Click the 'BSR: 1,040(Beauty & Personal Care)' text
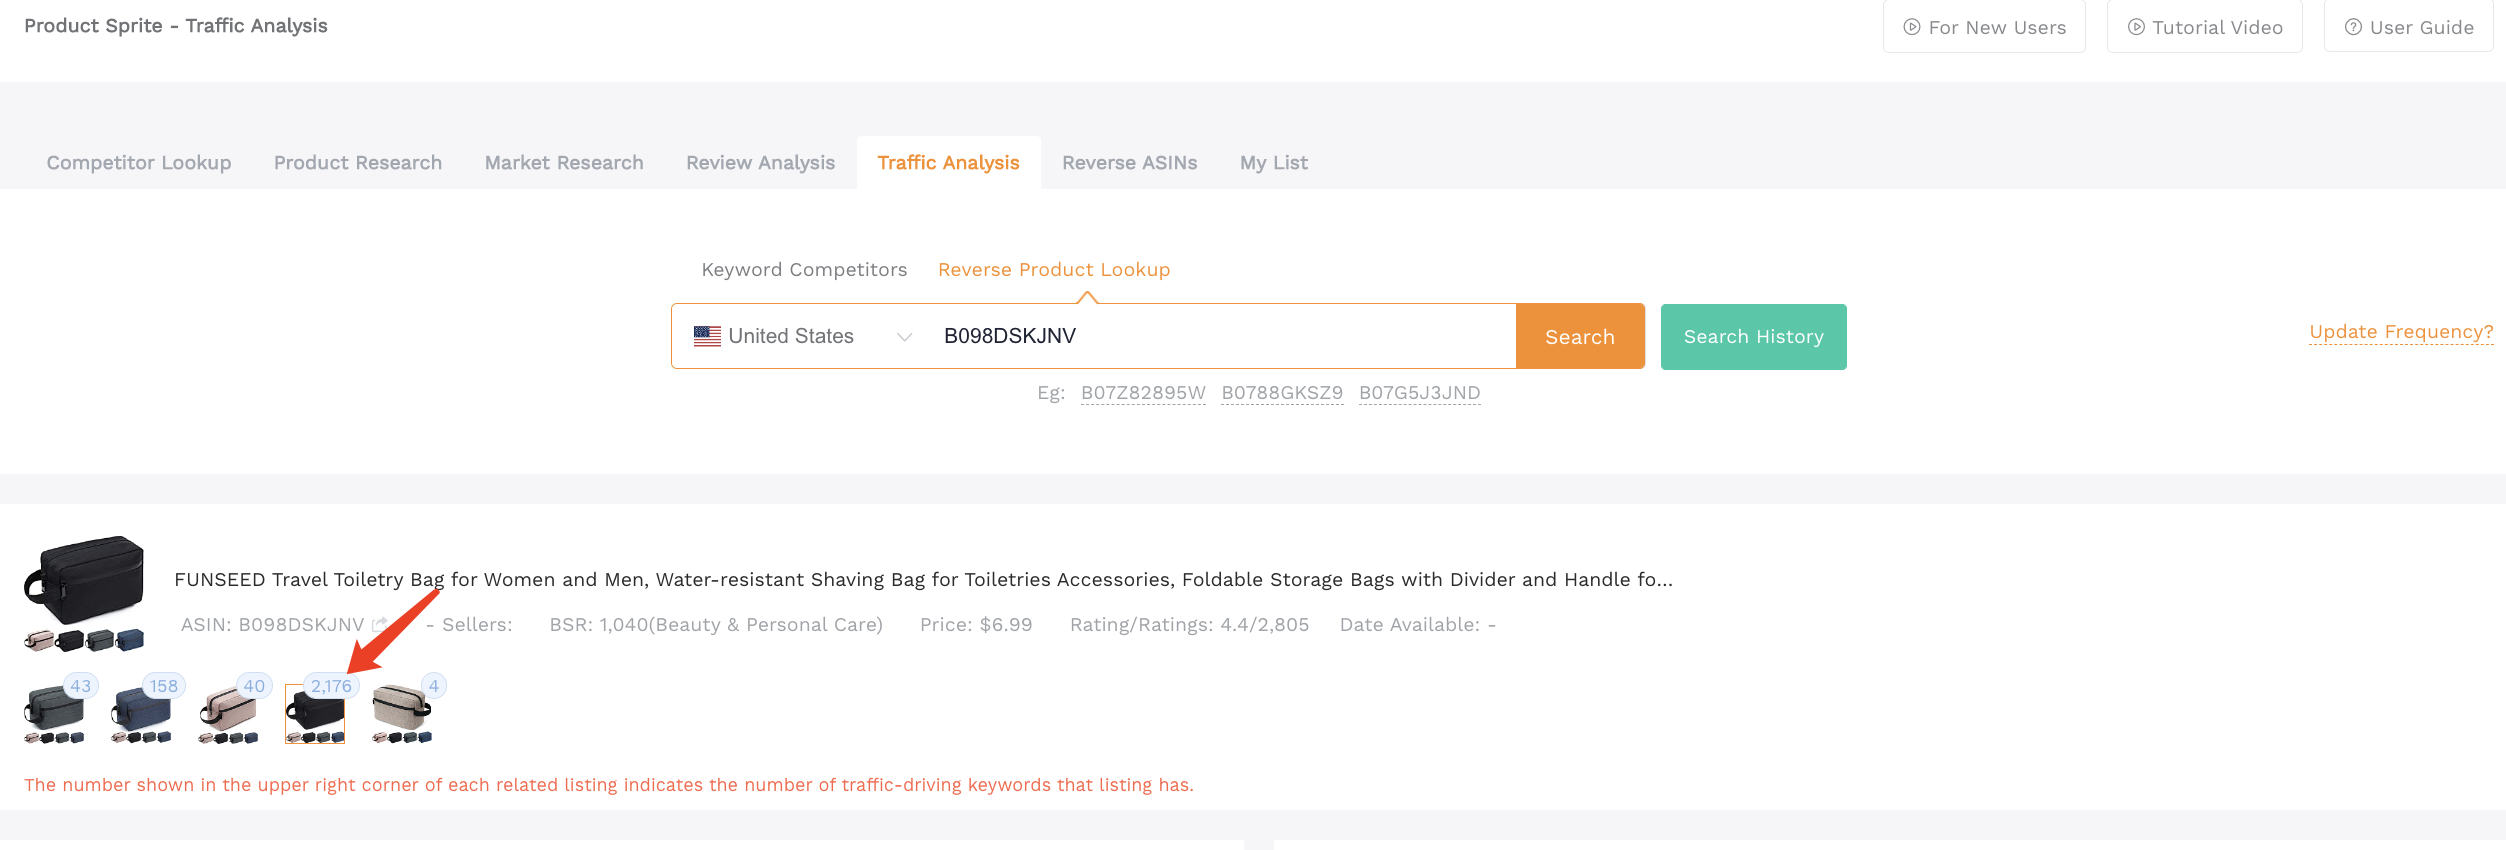Viewport: 2506px width, 850px height. [x=716, y=624]
